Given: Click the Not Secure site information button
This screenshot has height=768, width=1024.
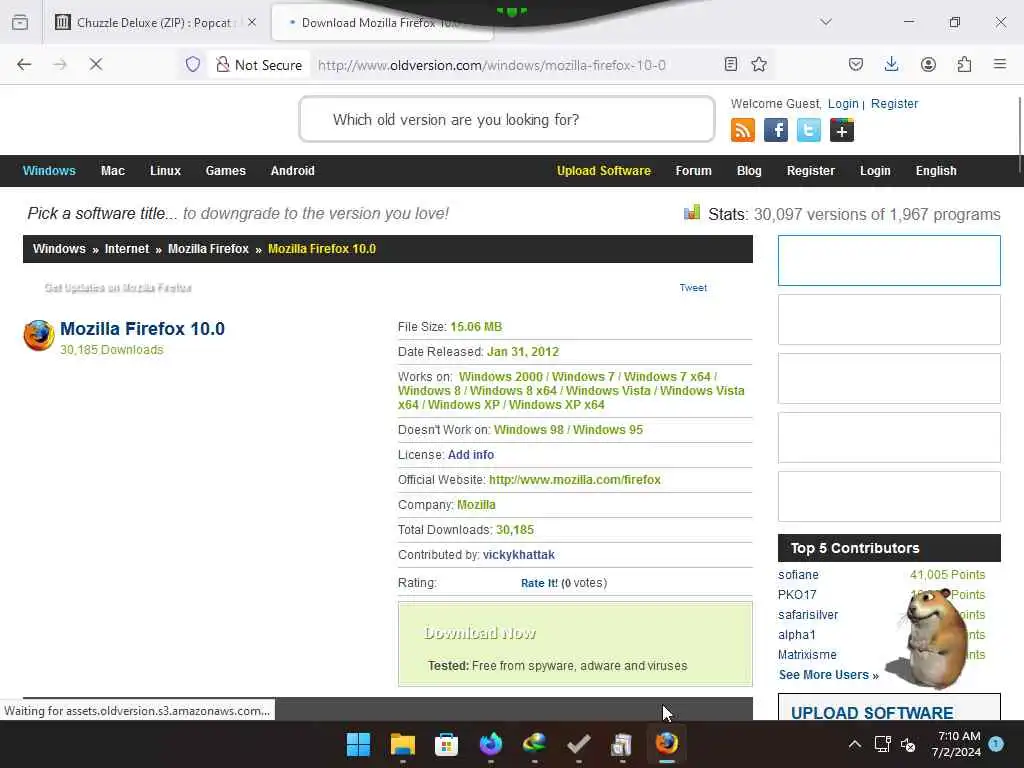Looking at the screenshot, I should click(x=259, y=65).
